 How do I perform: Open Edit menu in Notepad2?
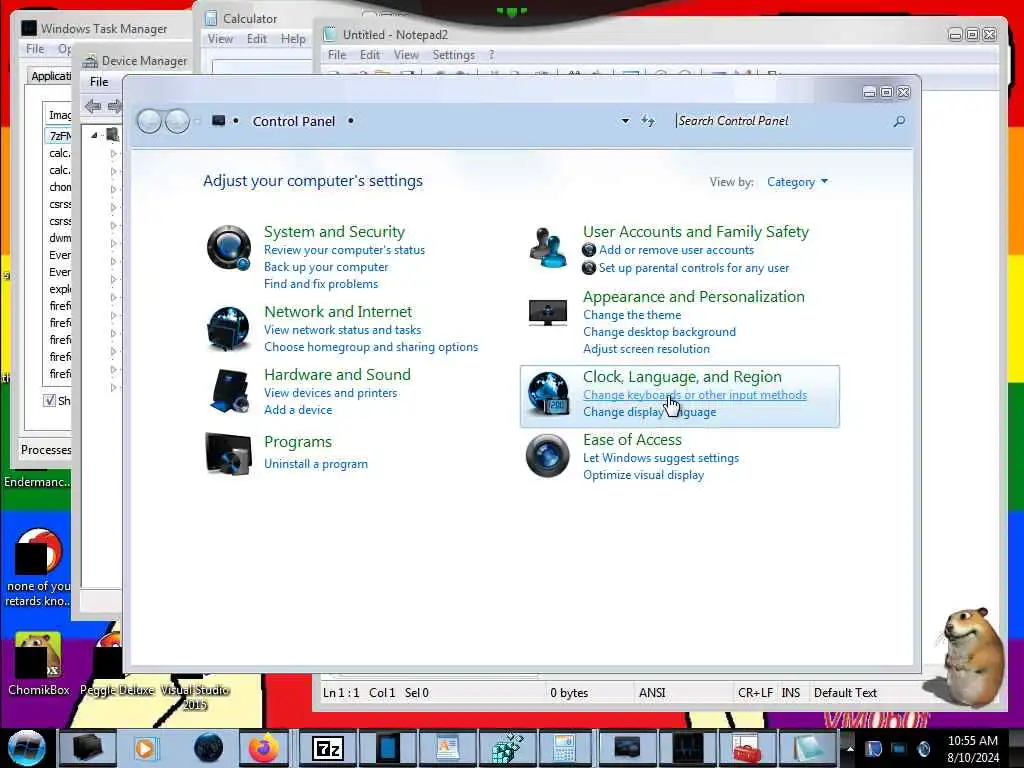(x=370, y=55)
